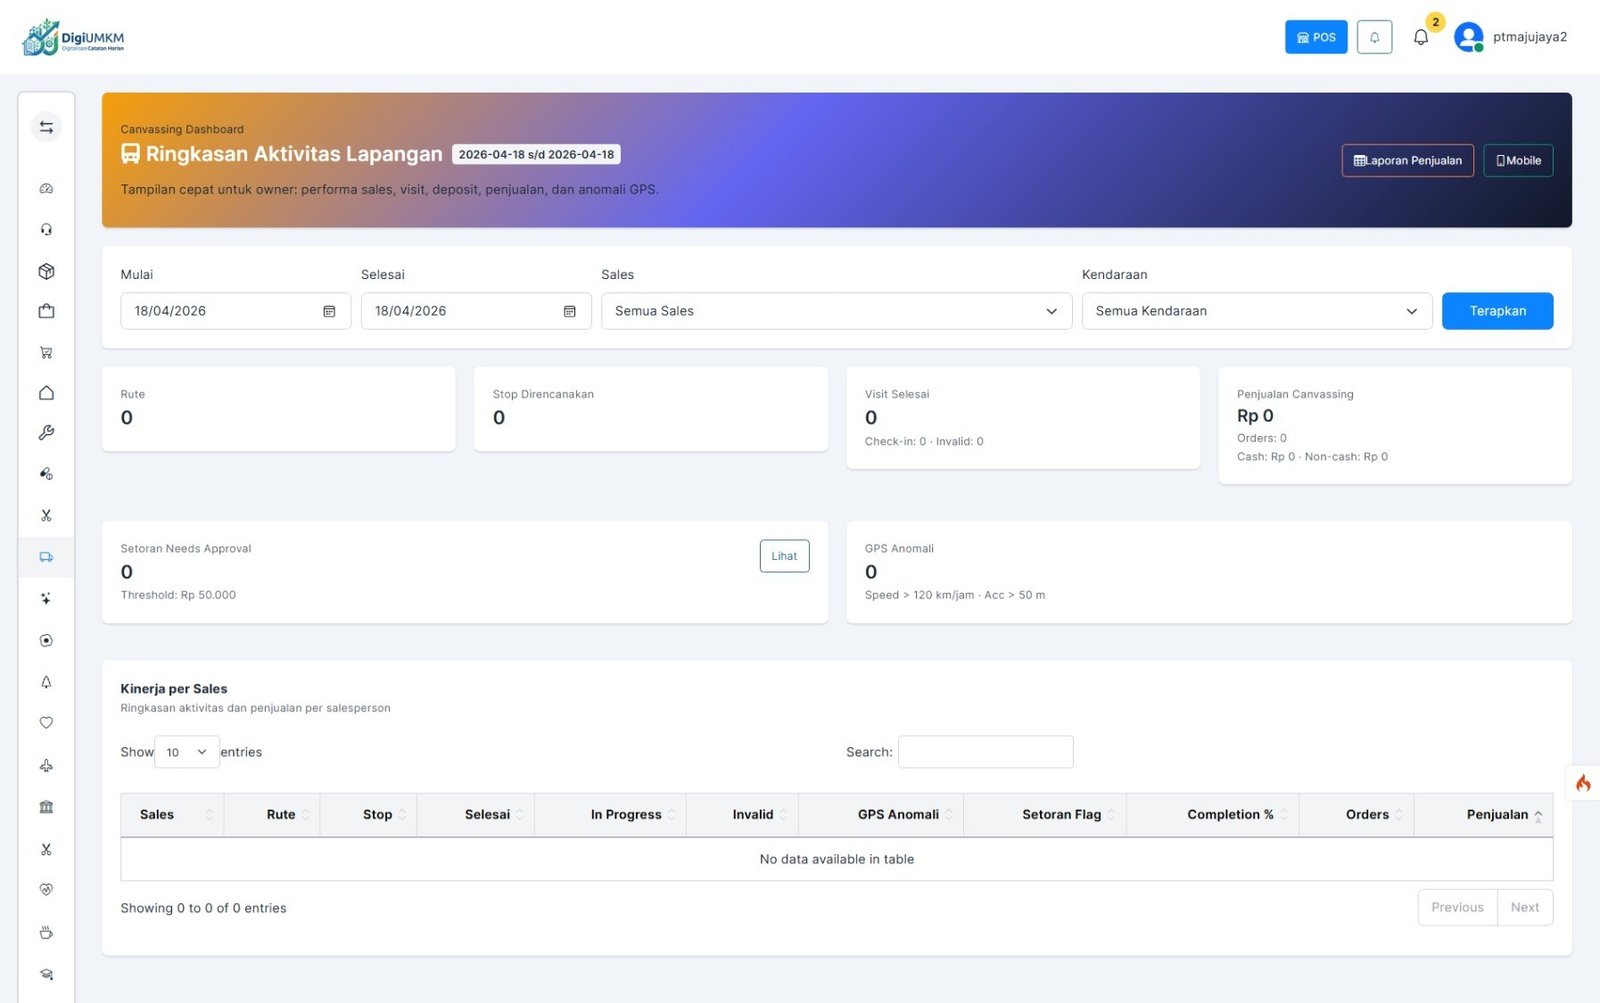
Task: Select the truck canvassing sidebar menu
Action: tap(46, 557)
